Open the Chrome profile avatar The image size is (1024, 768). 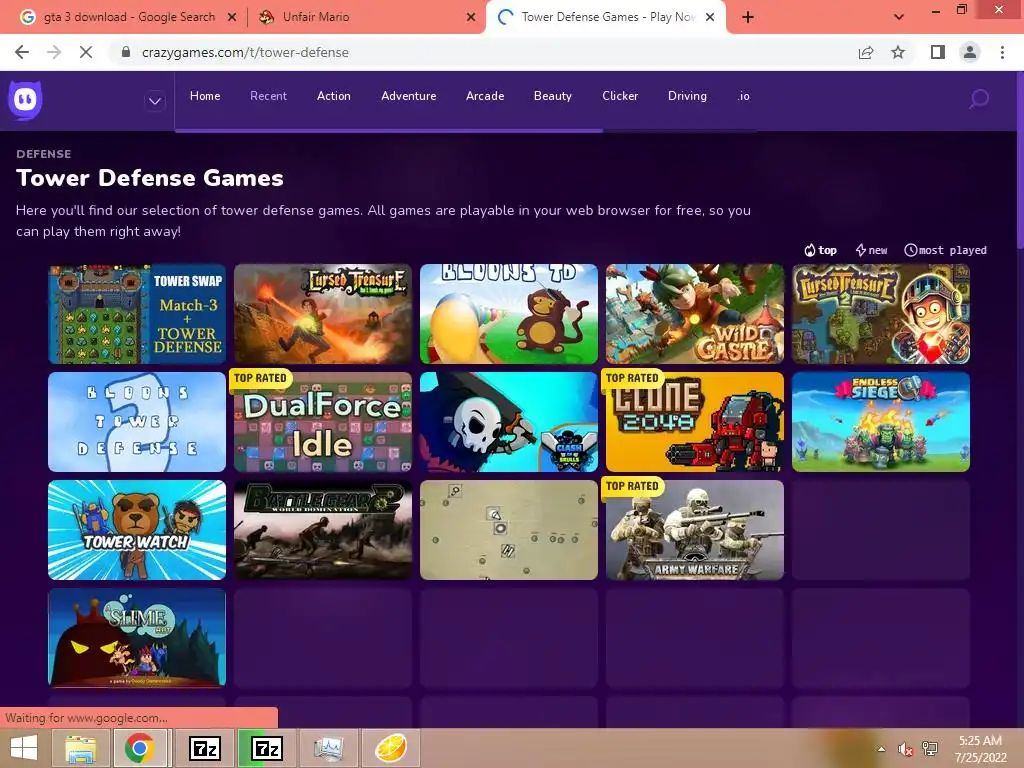tap(970, 52)
